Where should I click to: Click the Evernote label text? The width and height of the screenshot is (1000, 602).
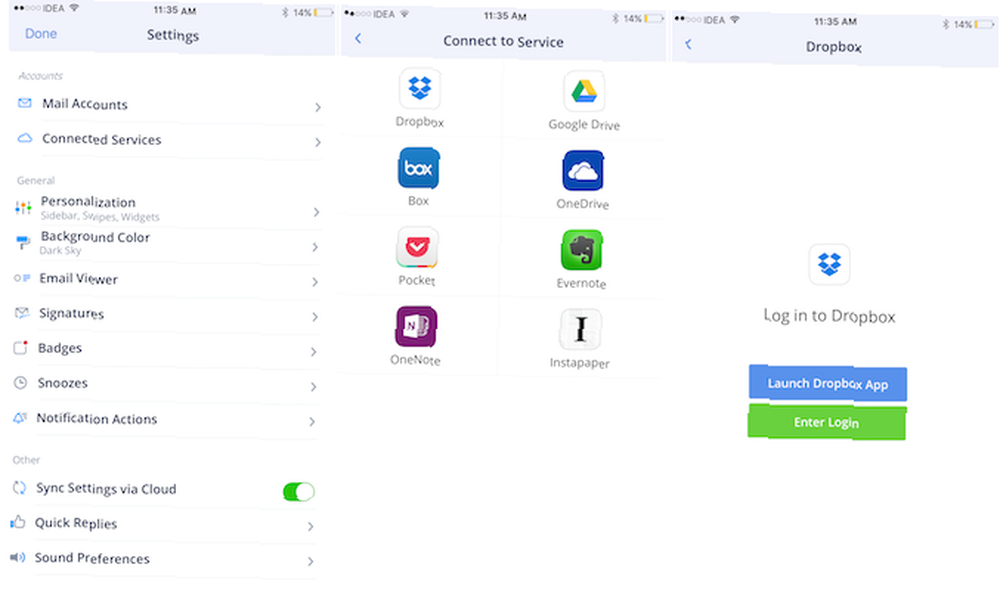[x=582, y=283]
